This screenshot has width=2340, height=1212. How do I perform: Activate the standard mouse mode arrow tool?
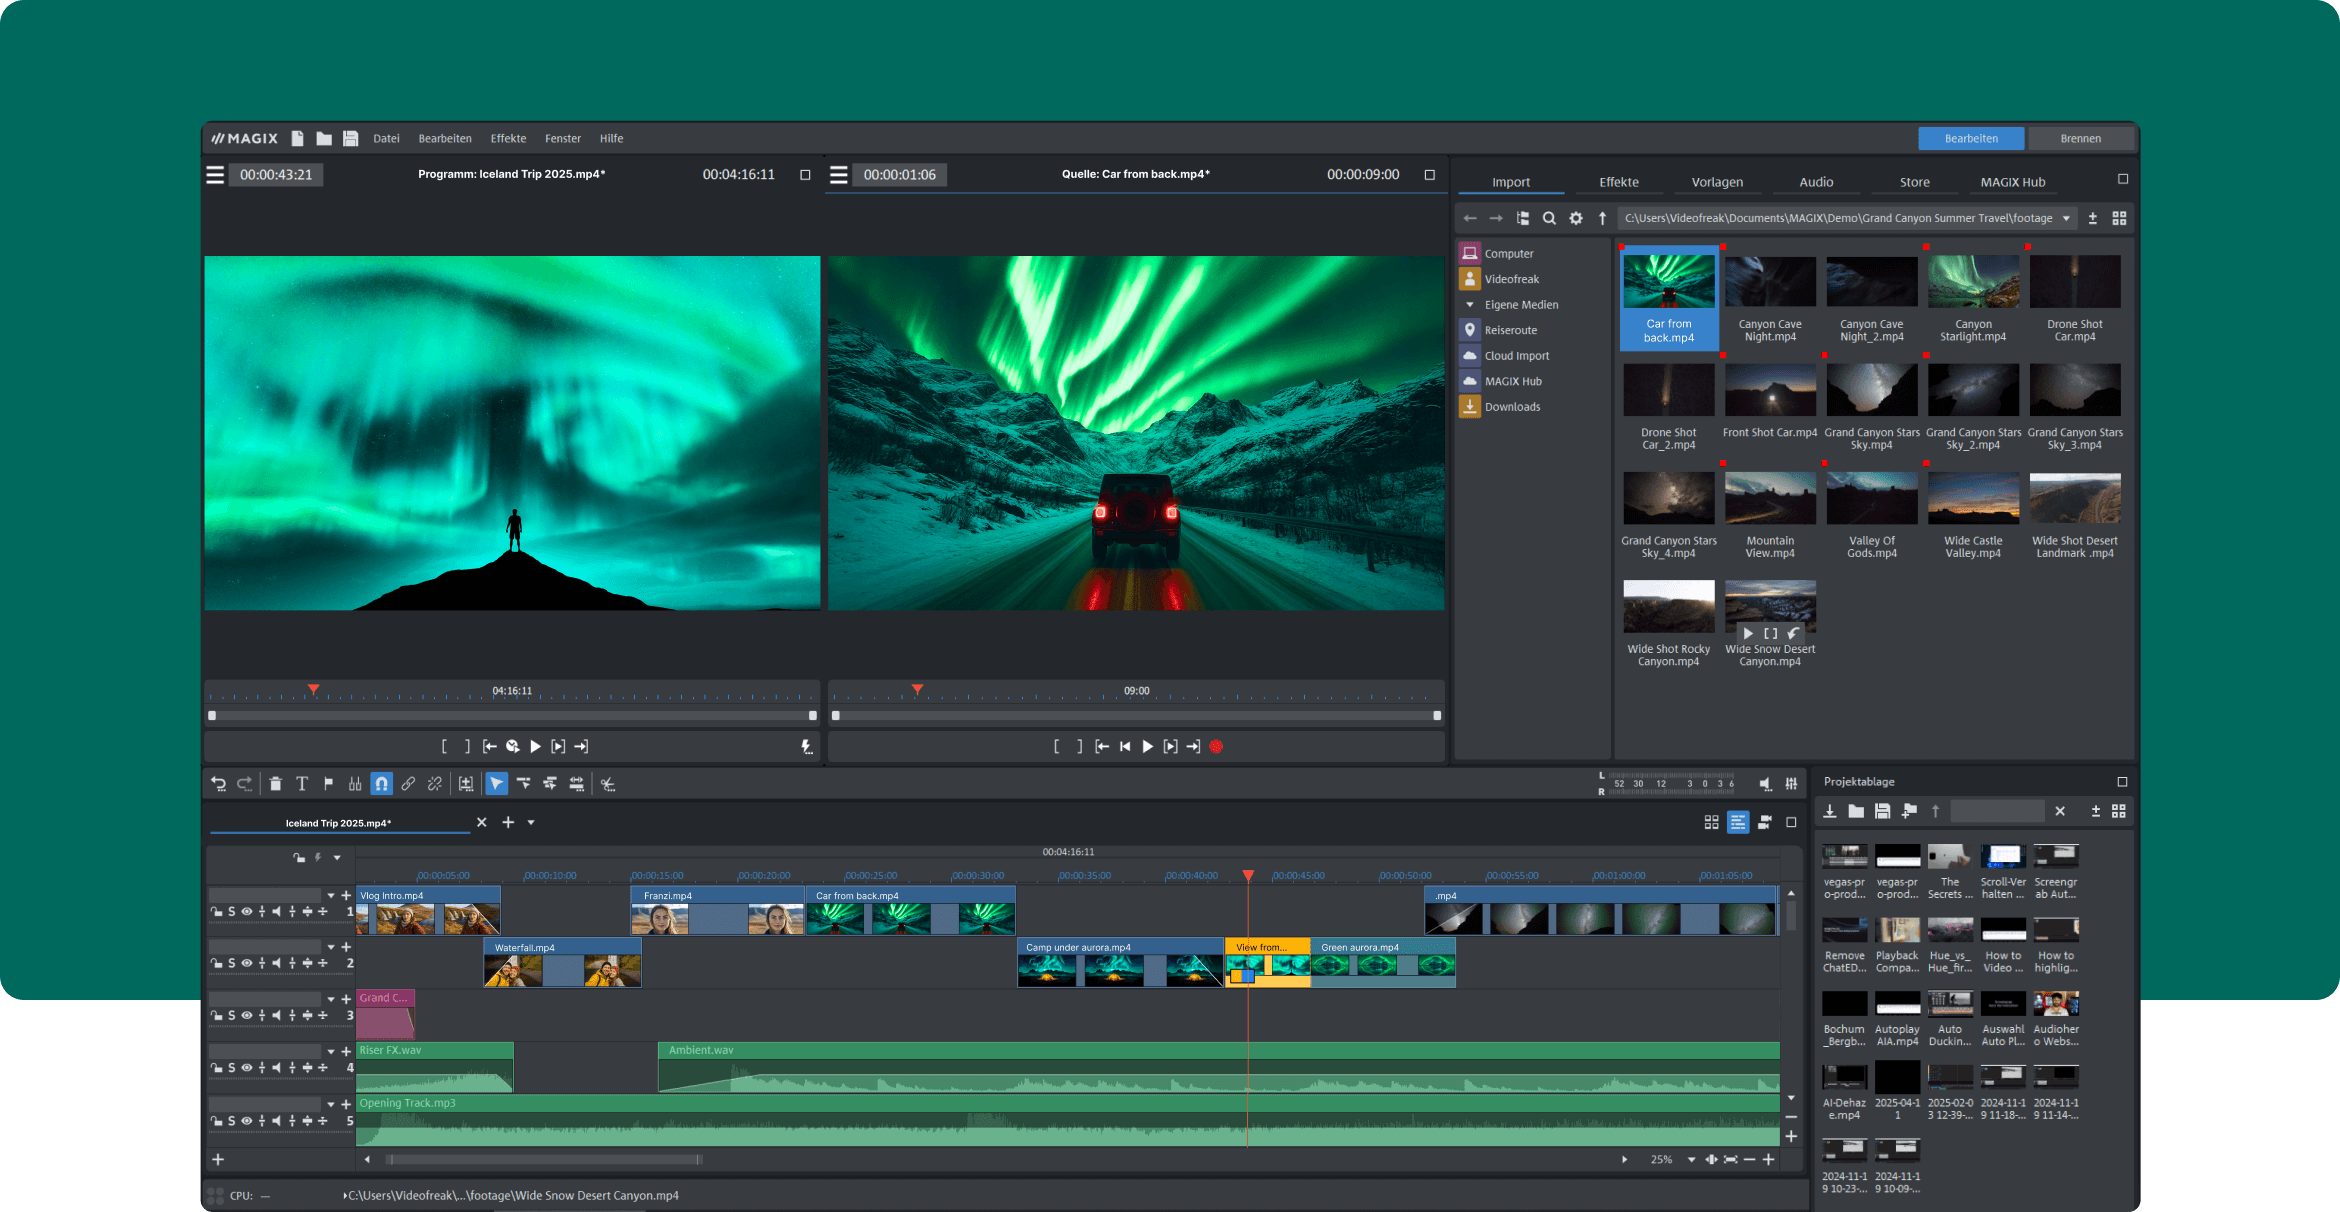point(497,783)
